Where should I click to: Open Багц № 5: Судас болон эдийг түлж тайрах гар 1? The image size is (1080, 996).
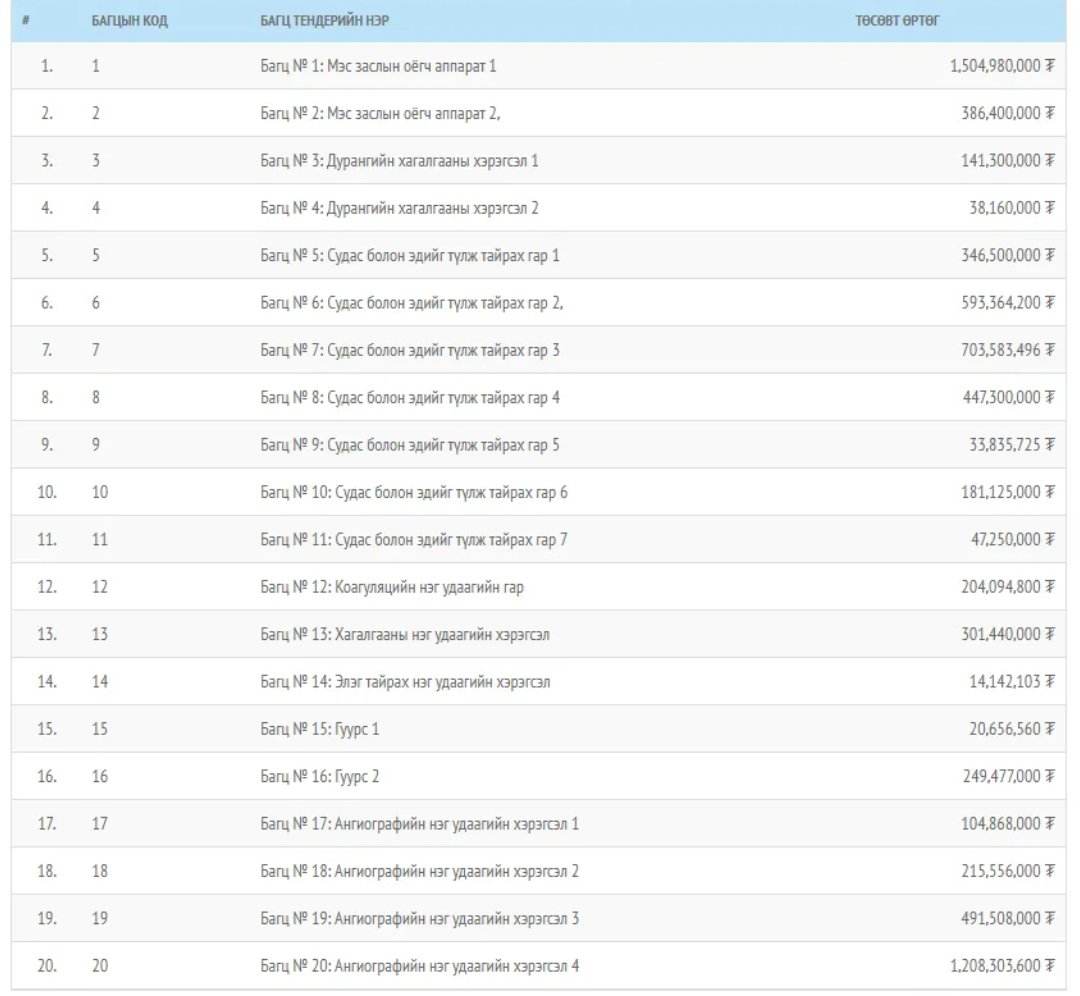[x=410, y=256]
